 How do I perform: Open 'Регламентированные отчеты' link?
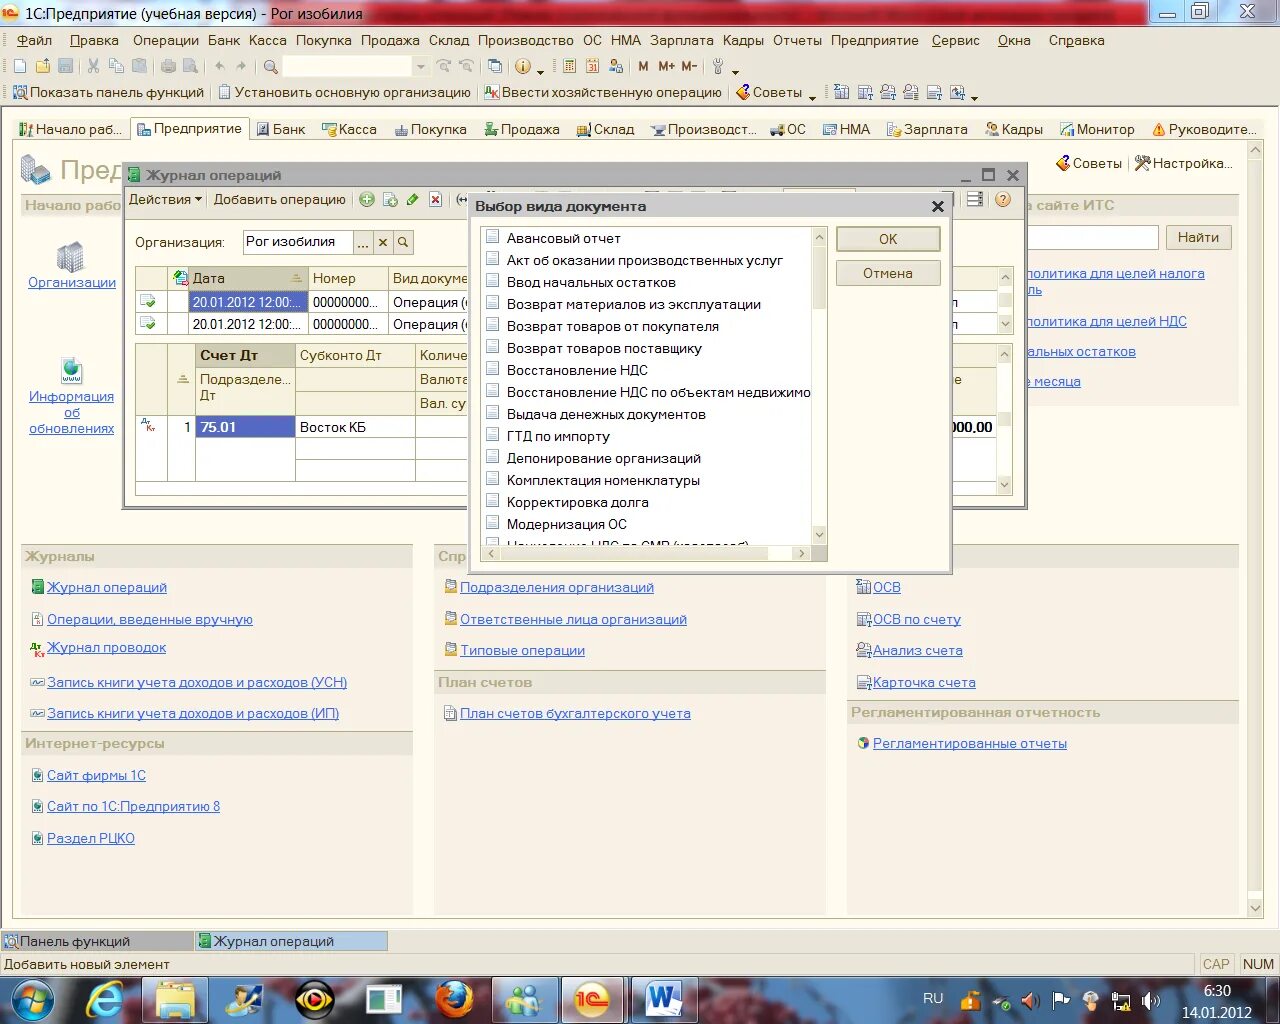969,743
